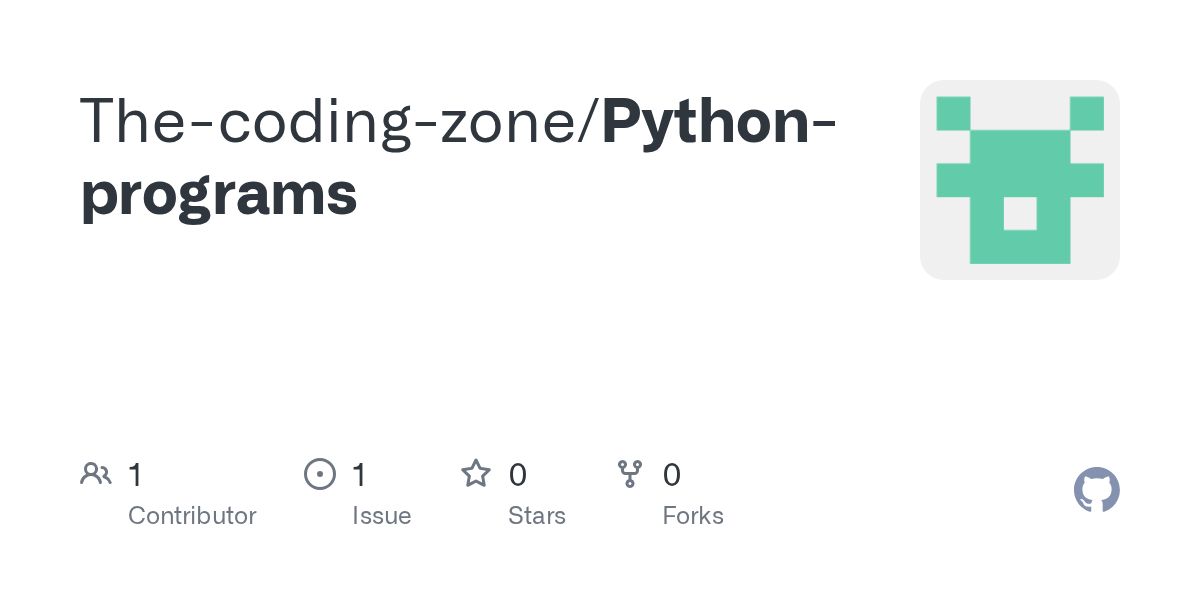The width and height of the screenshot is (1200, 600).
Task: Open the GitHub Octocat logo
Action: [x=1096, y=490]
